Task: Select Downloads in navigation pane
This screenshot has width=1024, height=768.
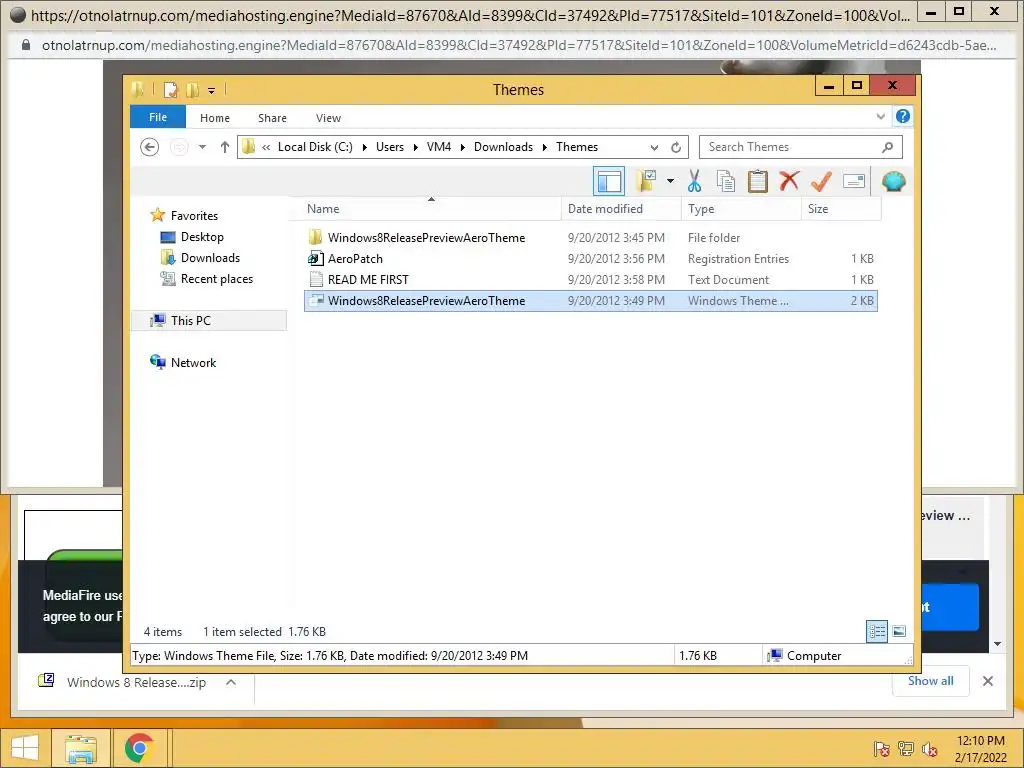Action: click(x=200, y=257)
